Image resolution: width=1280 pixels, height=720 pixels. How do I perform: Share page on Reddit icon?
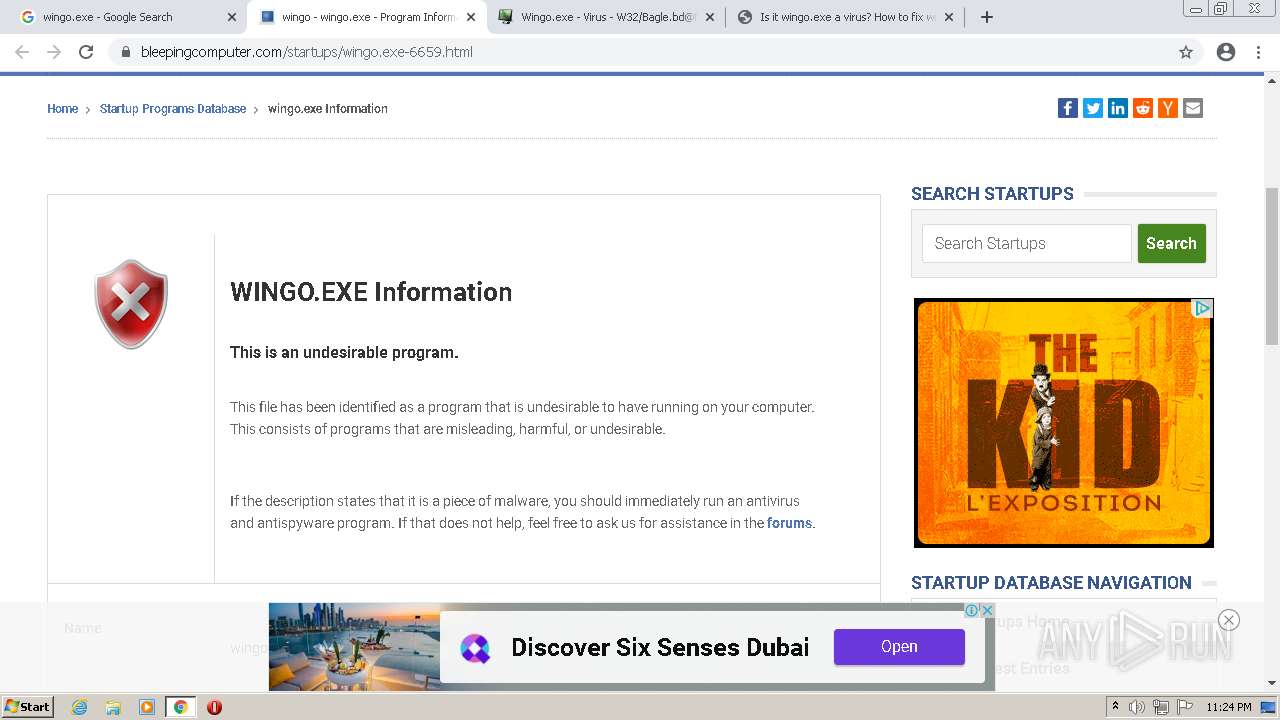pyautogui.click(x=1143, y=108)
